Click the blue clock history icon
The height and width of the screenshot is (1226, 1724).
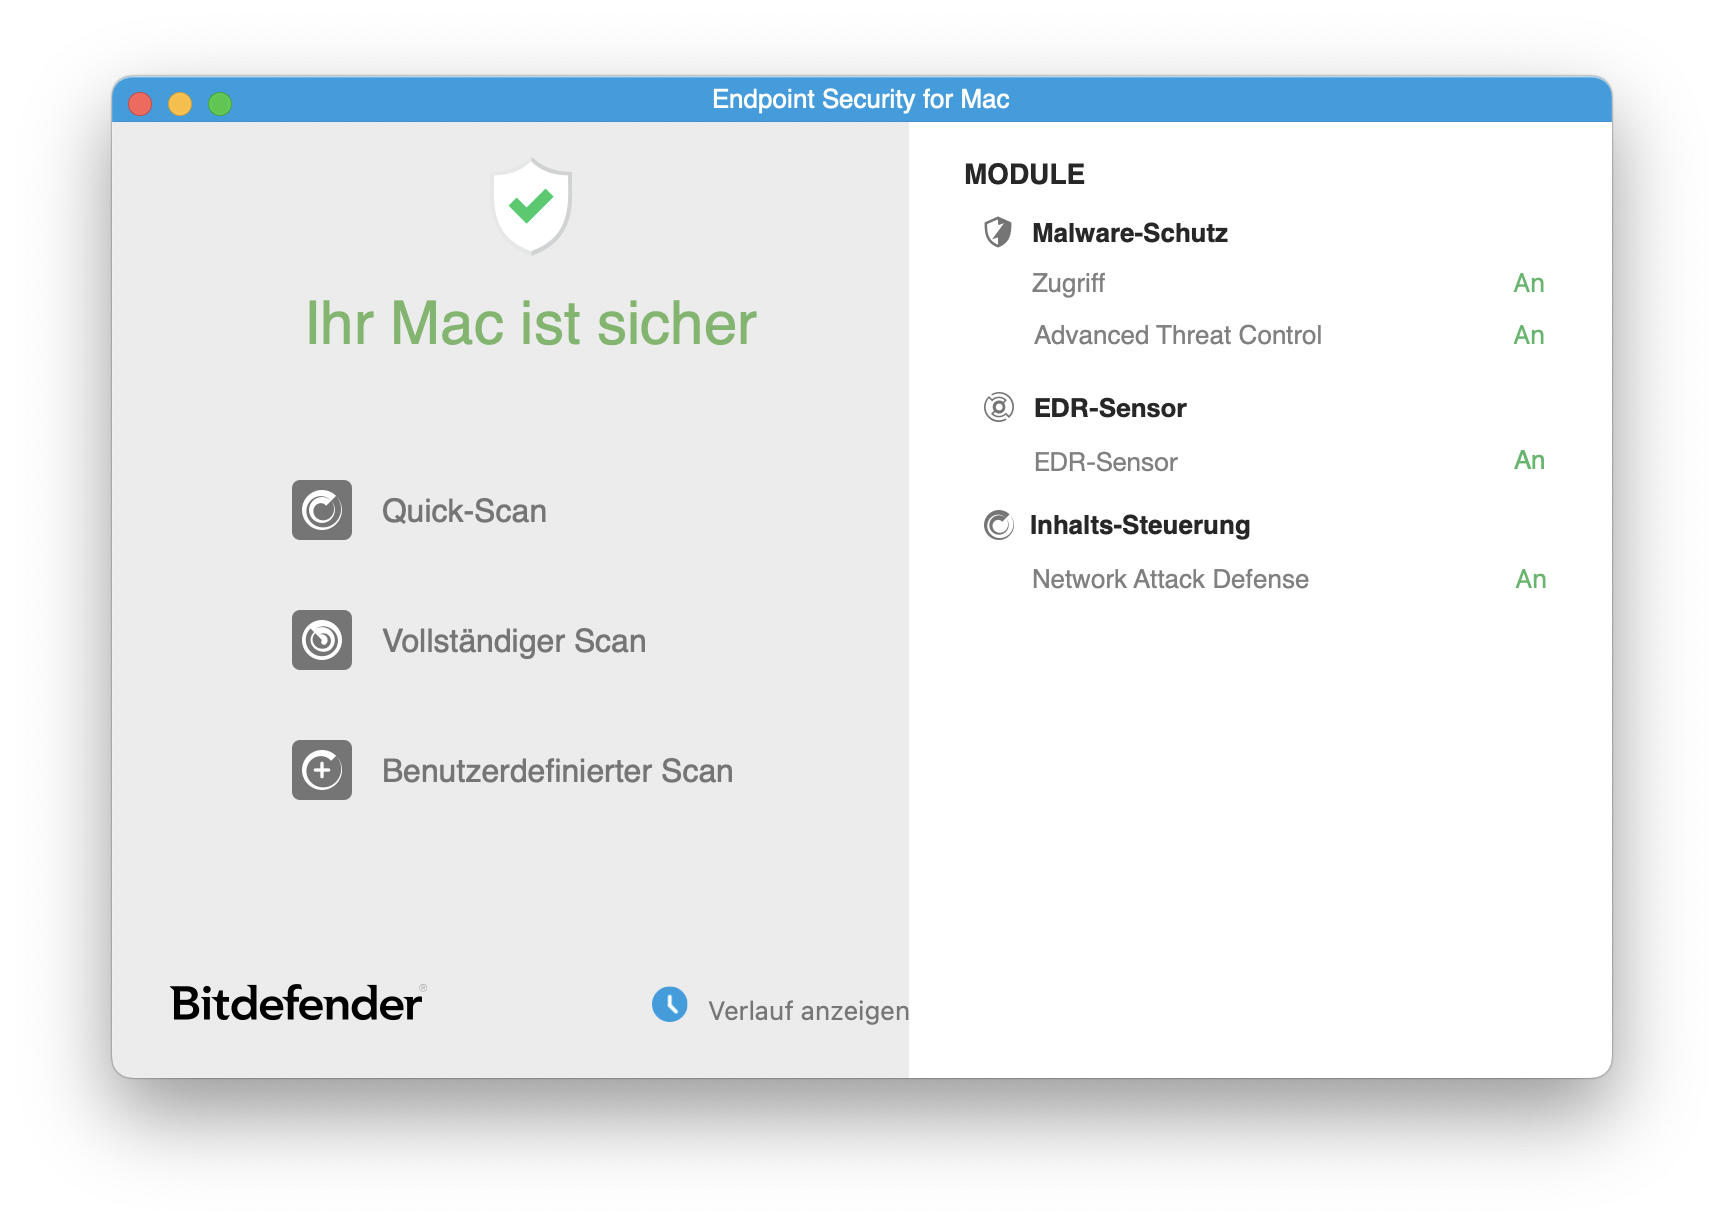pos(670,1004)
